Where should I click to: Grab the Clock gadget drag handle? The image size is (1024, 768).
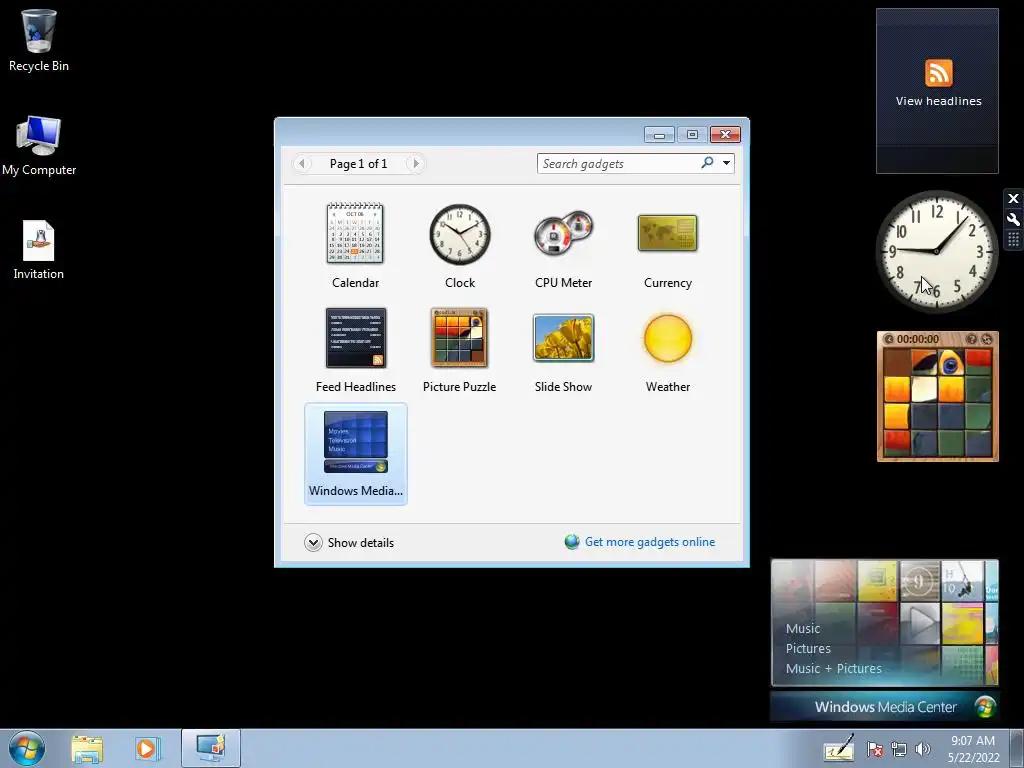1014,240
